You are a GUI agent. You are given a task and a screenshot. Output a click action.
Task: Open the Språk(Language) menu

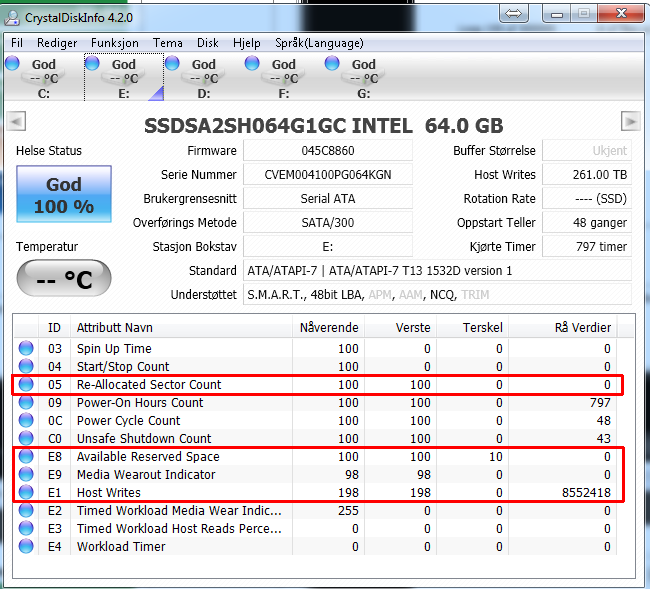[x=319, y=43]
